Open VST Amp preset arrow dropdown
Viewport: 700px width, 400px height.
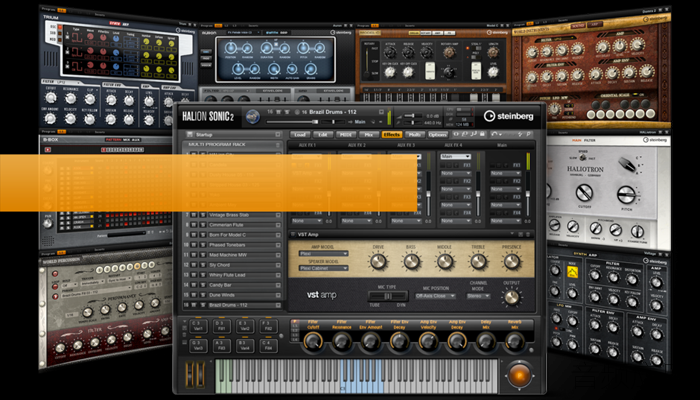click(x=512, y=234)
